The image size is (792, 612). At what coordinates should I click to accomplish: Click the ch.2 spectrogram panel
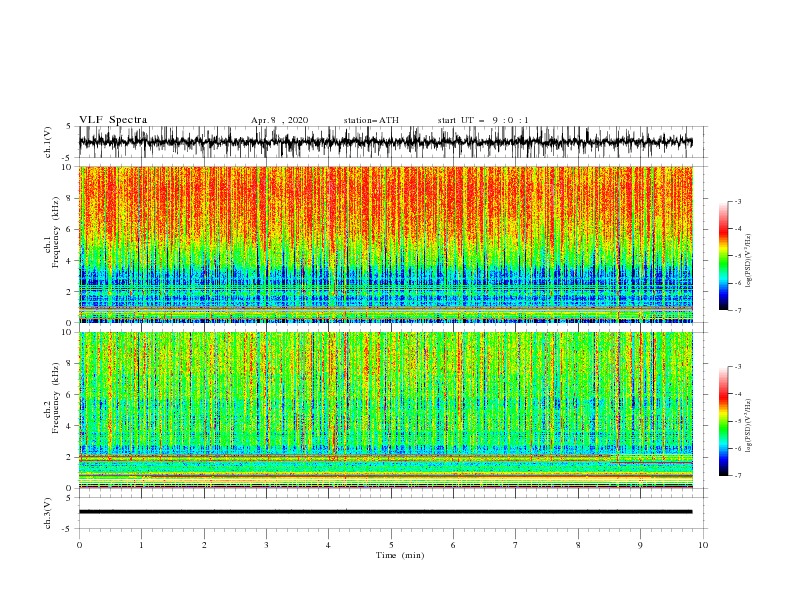point(386,410)
